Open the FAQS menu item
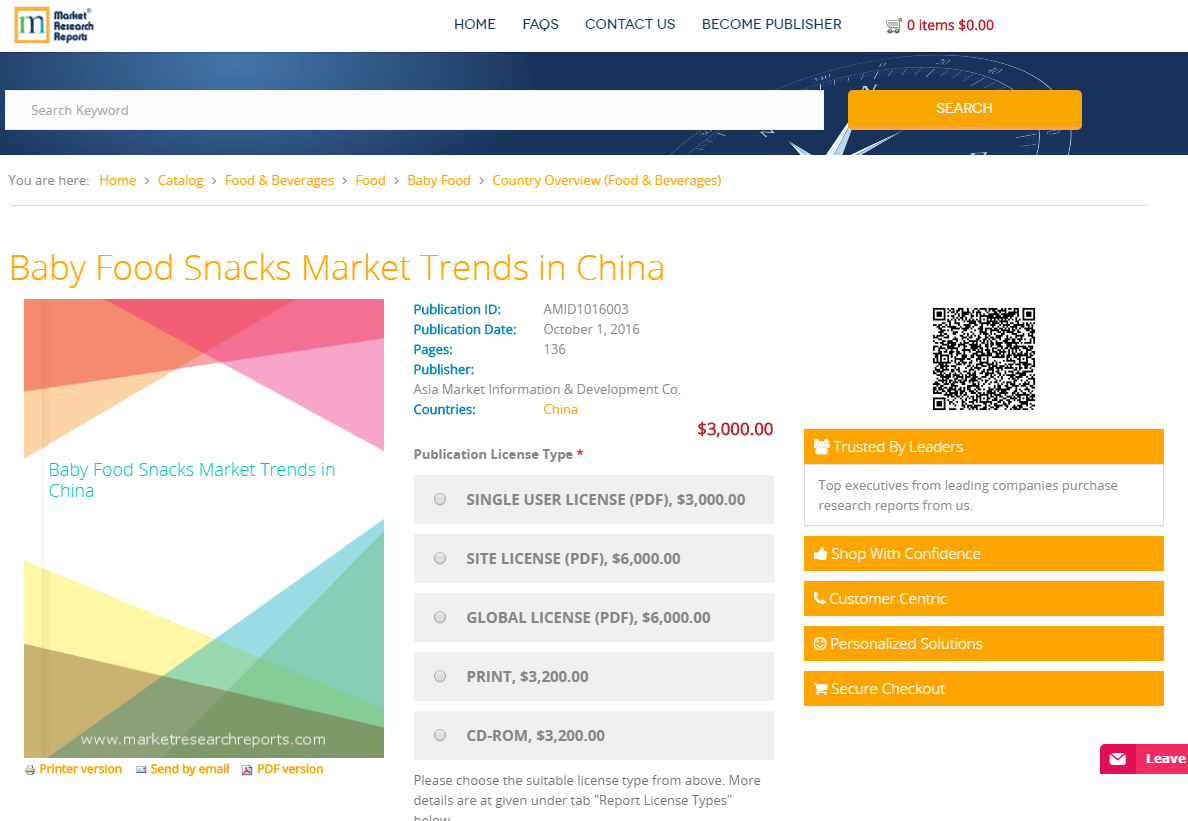The height and width of the screenshot is (821, 1188). click(x=540, y=24)
